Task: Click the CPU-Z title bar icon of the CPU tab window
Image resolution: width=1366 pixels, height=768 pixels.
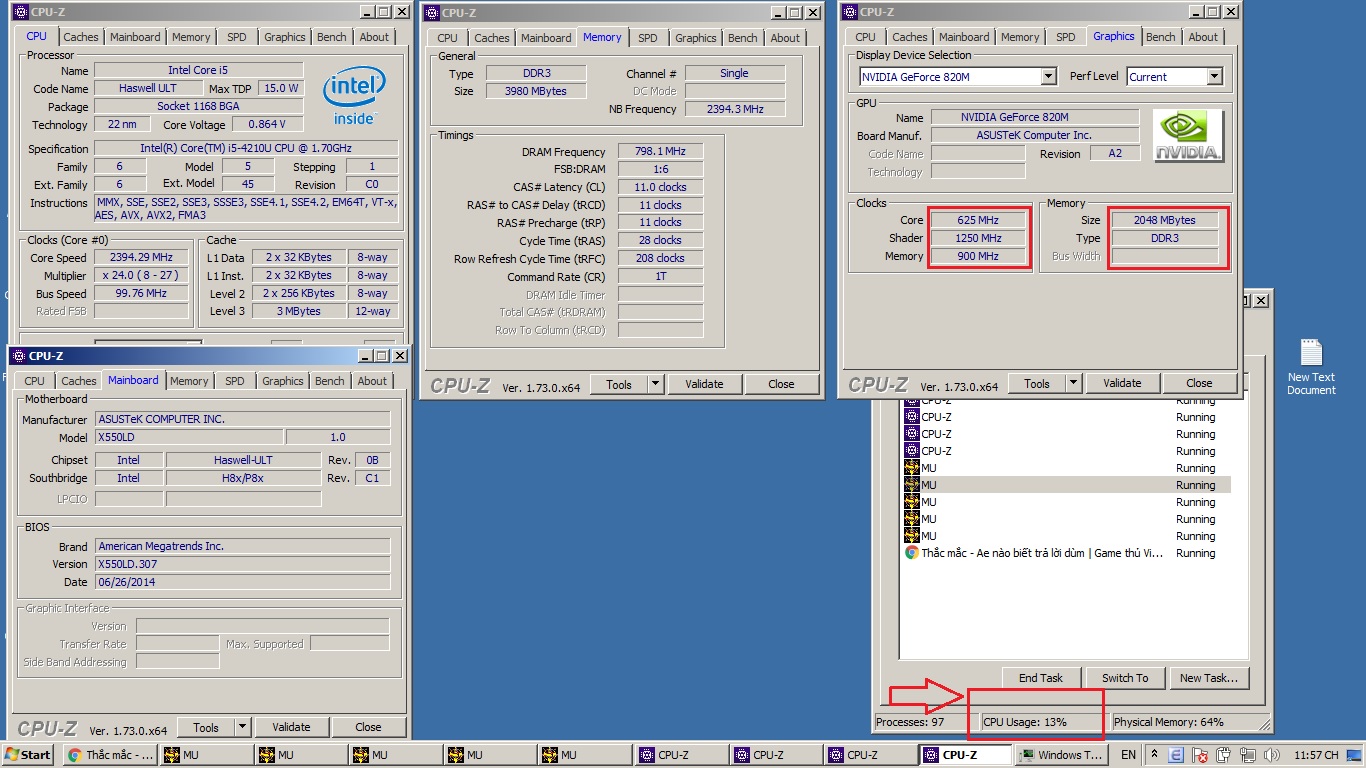Action: pos(19,12)
